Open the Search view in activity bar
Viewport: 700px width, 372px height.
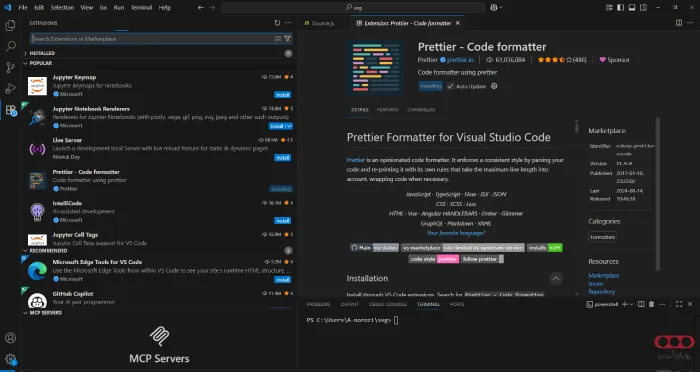coord(10,46)
